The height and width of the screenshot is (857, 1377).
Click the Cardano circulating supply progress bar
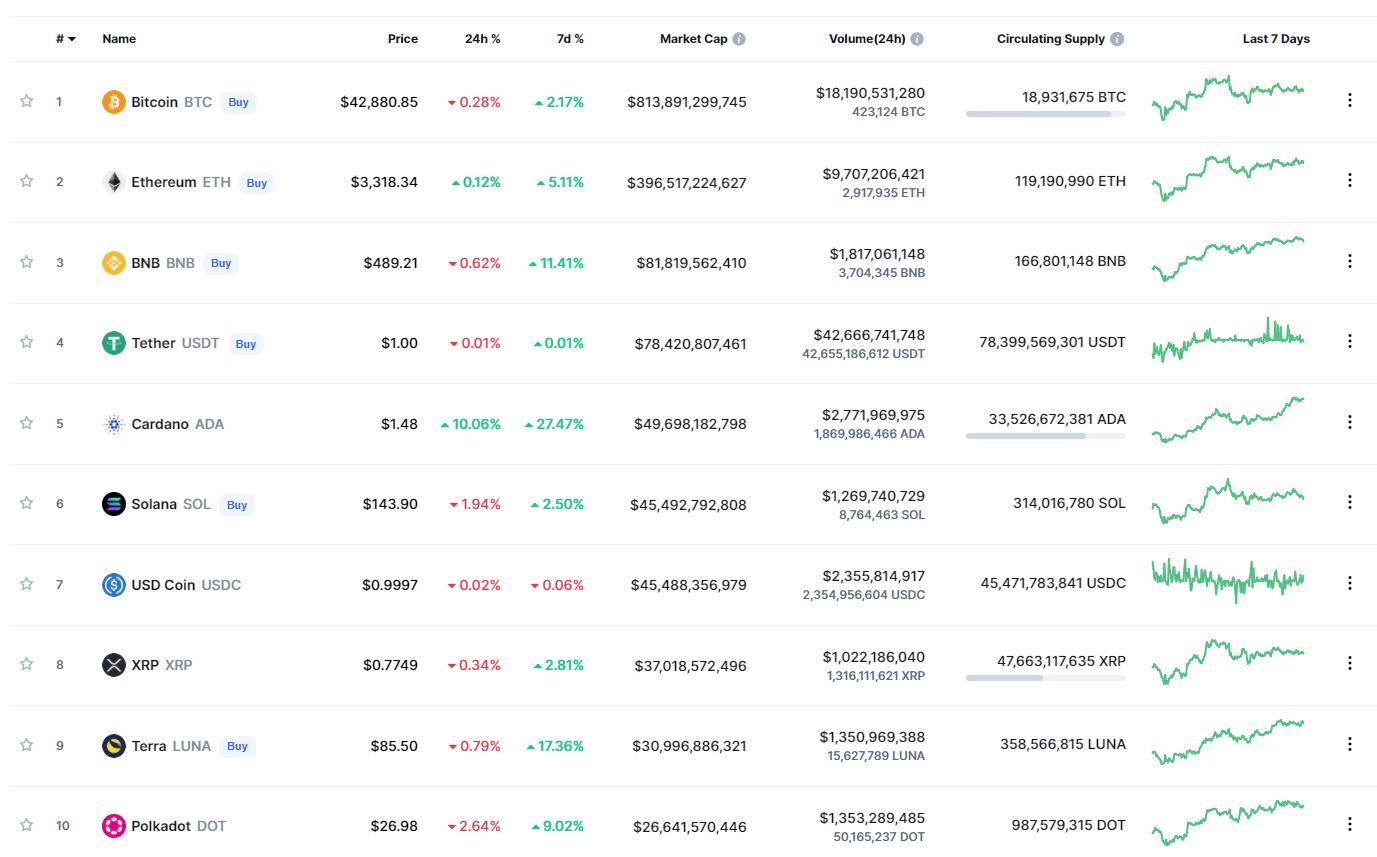tap(1046, 436)
